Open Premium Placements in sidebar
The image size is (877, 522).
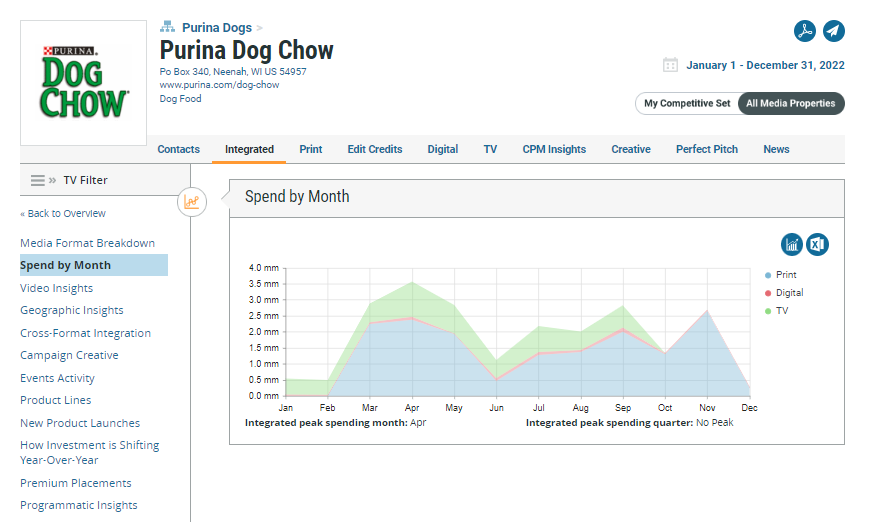click(x=76, y=483)
